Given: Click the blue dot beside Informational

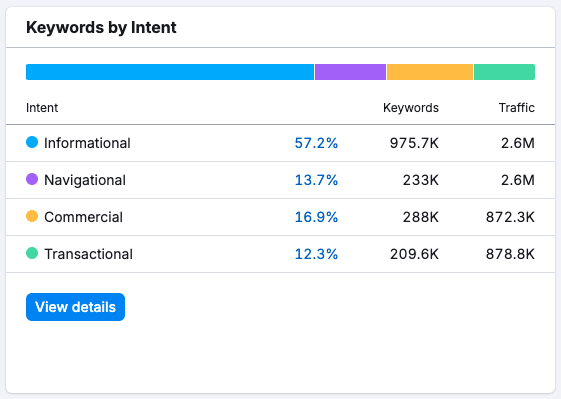Looking at the screenshot, I should coord(32,142).
